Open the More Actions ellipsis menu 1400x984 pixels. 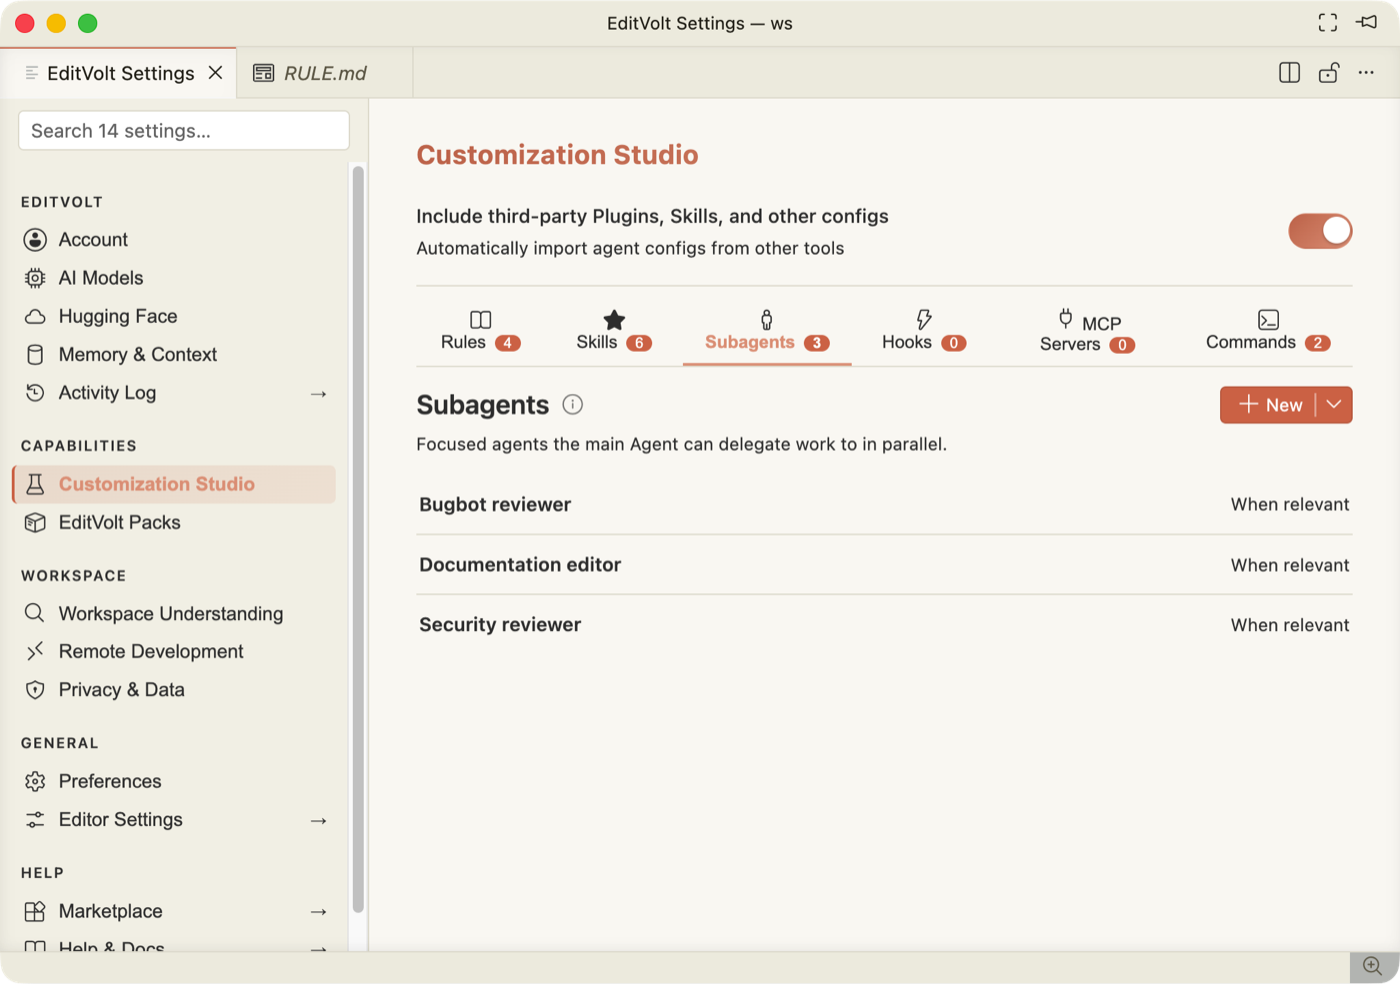[x=1366, y=73]
